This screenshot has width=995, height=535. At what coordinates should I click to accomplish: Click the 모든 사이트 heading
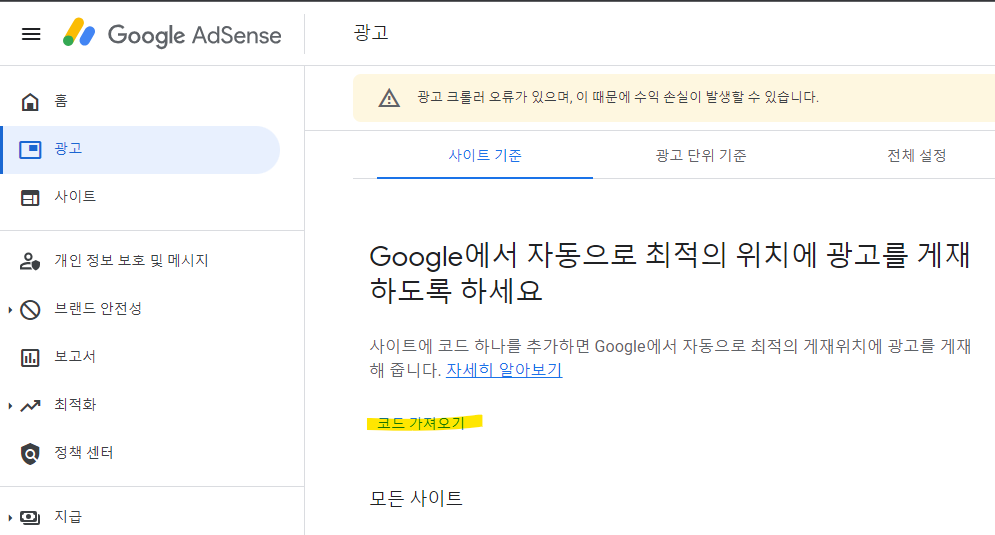click(416, 498)
